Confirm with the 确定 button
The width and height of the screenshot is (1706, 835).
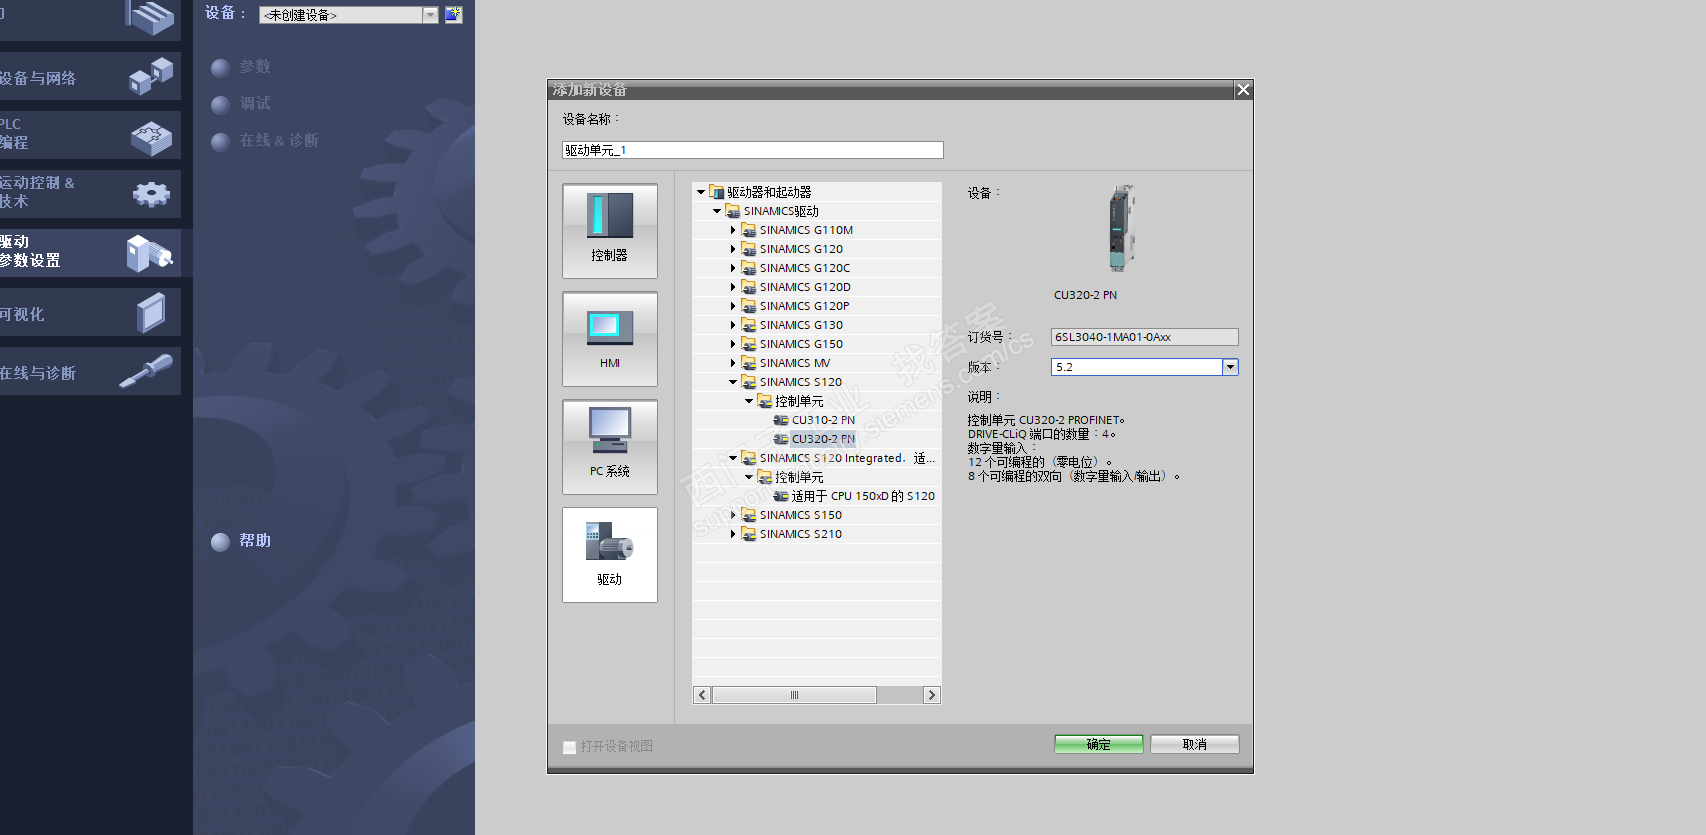(1098, 744)
